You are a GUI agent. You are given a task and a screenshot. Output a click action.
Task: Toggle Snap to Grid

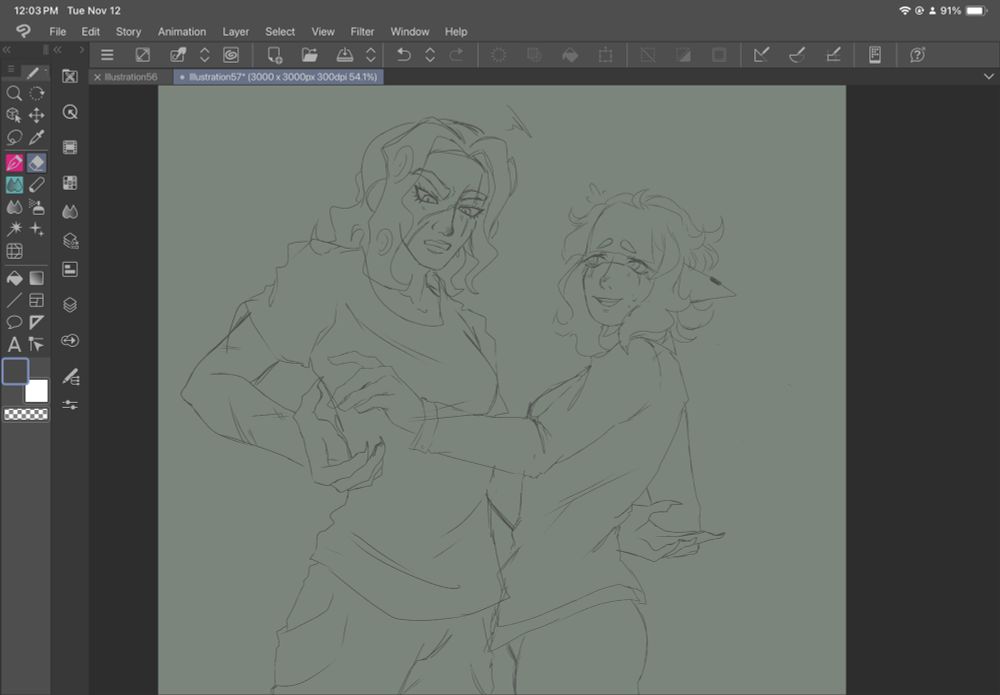pyautogui.click(x=834, y=55)
